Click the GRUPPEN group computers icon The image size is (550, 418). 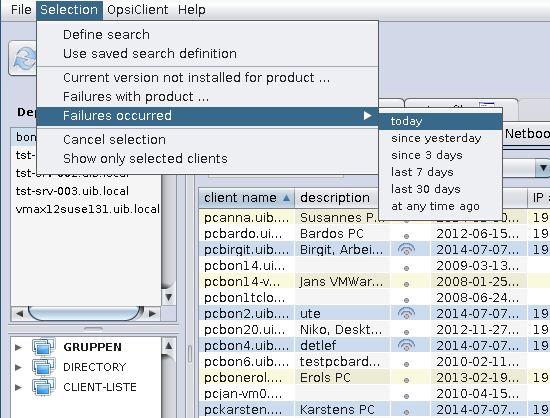44,347
